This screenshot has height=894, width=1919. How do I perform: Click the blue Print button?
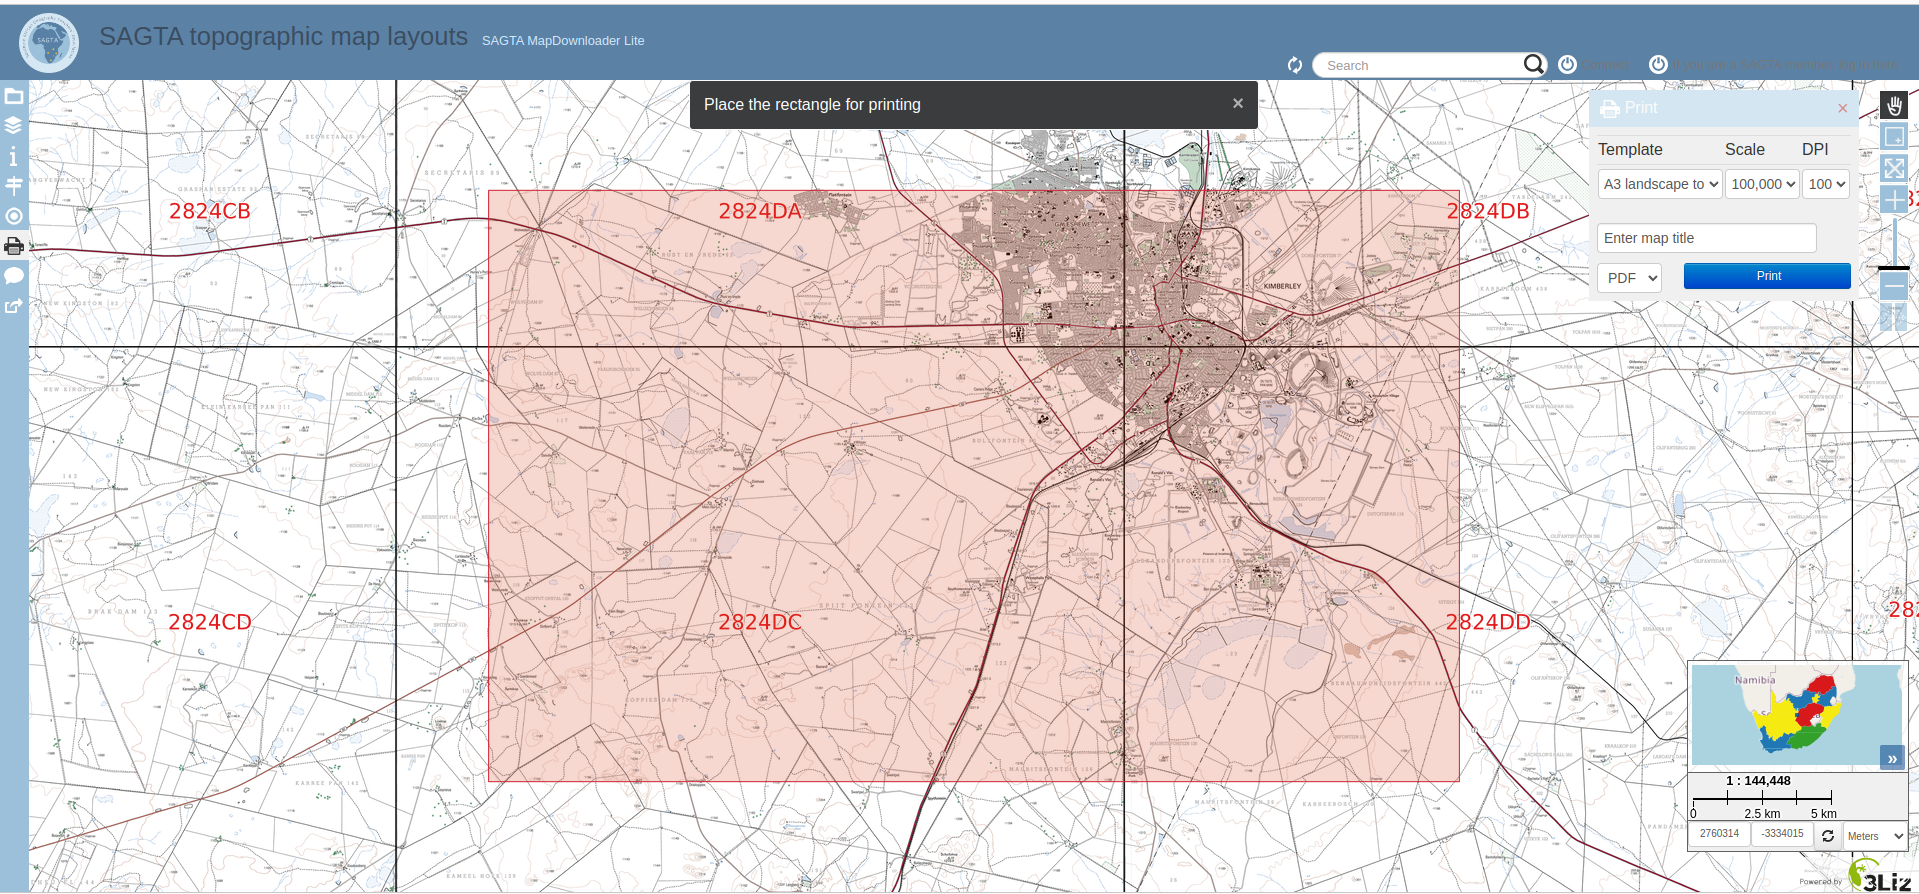[1767, 276]
